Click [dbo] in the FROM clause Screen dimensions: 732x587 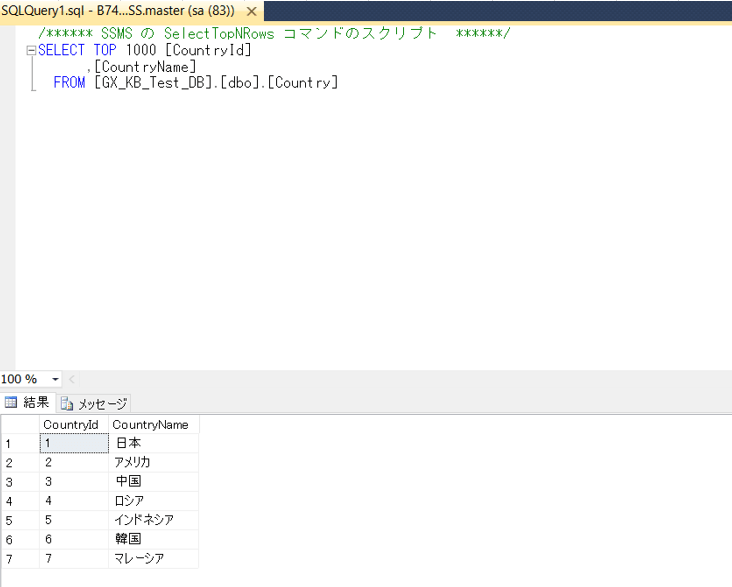239,83
